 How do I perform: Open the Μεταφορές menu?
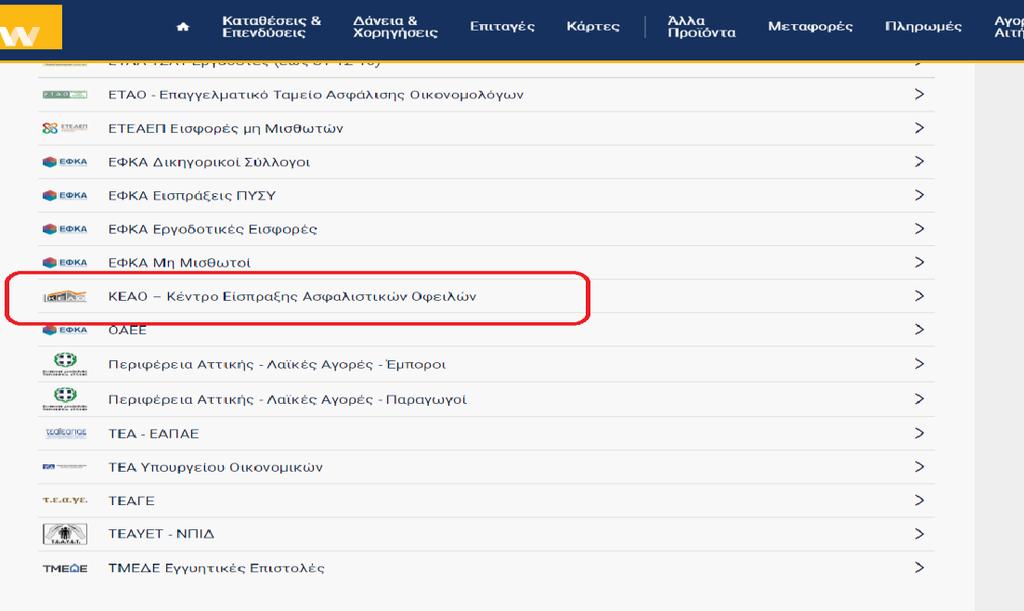click(x=810, y=27)
